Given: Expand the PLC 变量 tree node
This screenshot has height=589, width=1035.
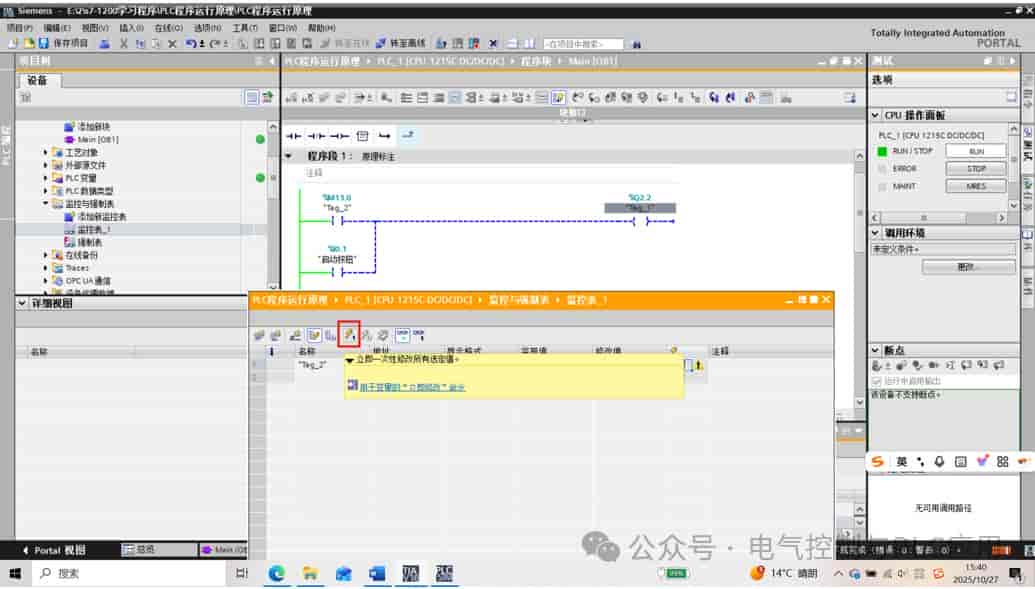Looking at the screenshot, I should 46,178.
